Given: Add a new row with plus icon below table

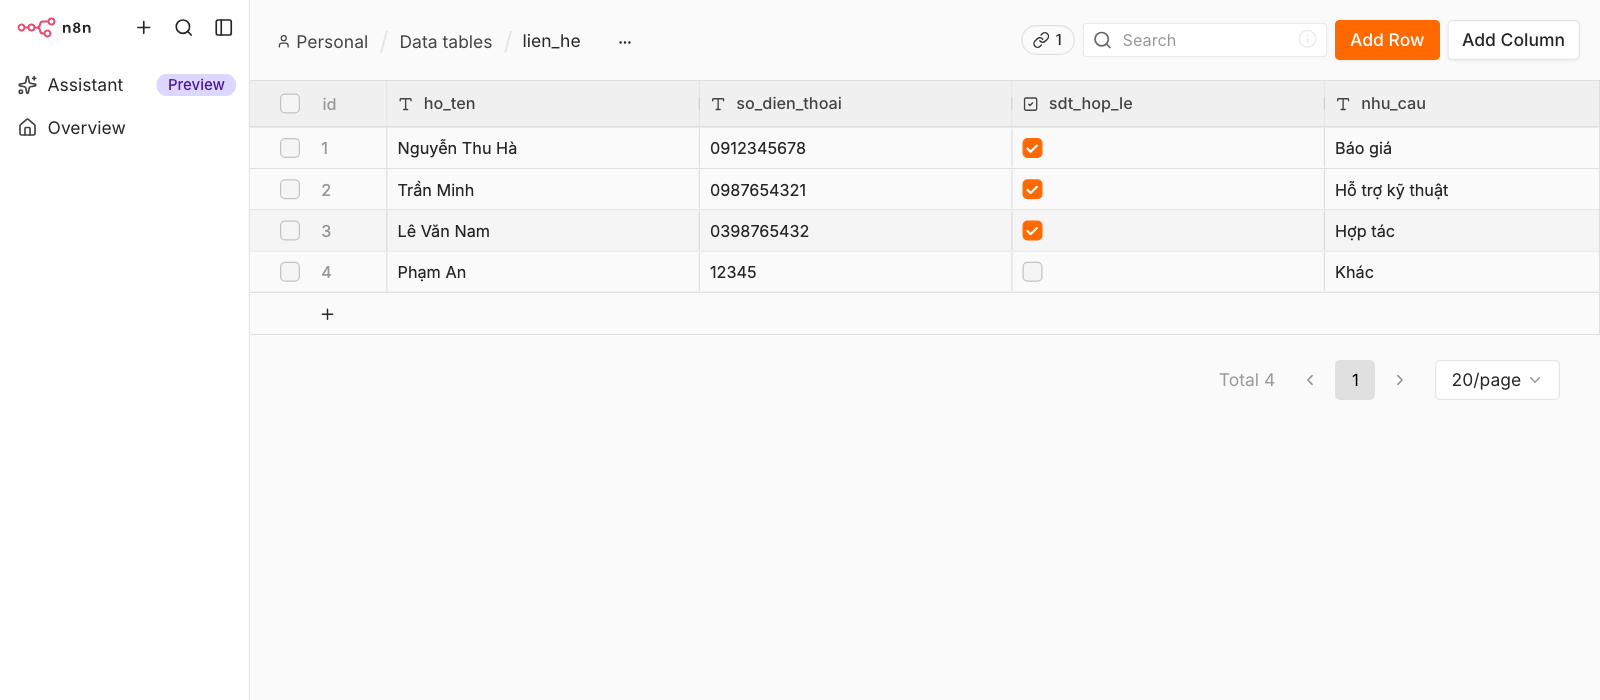Looking at the screenshot, I should tap(327, 314).
